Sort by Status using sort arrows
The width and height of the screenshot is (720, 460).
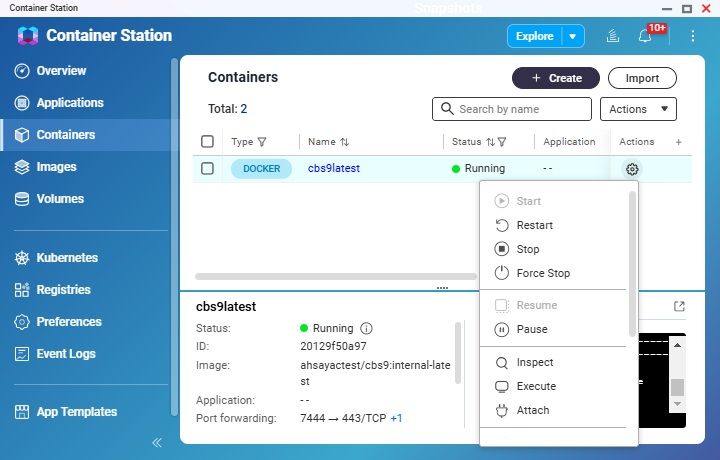[x=490, y=142]
